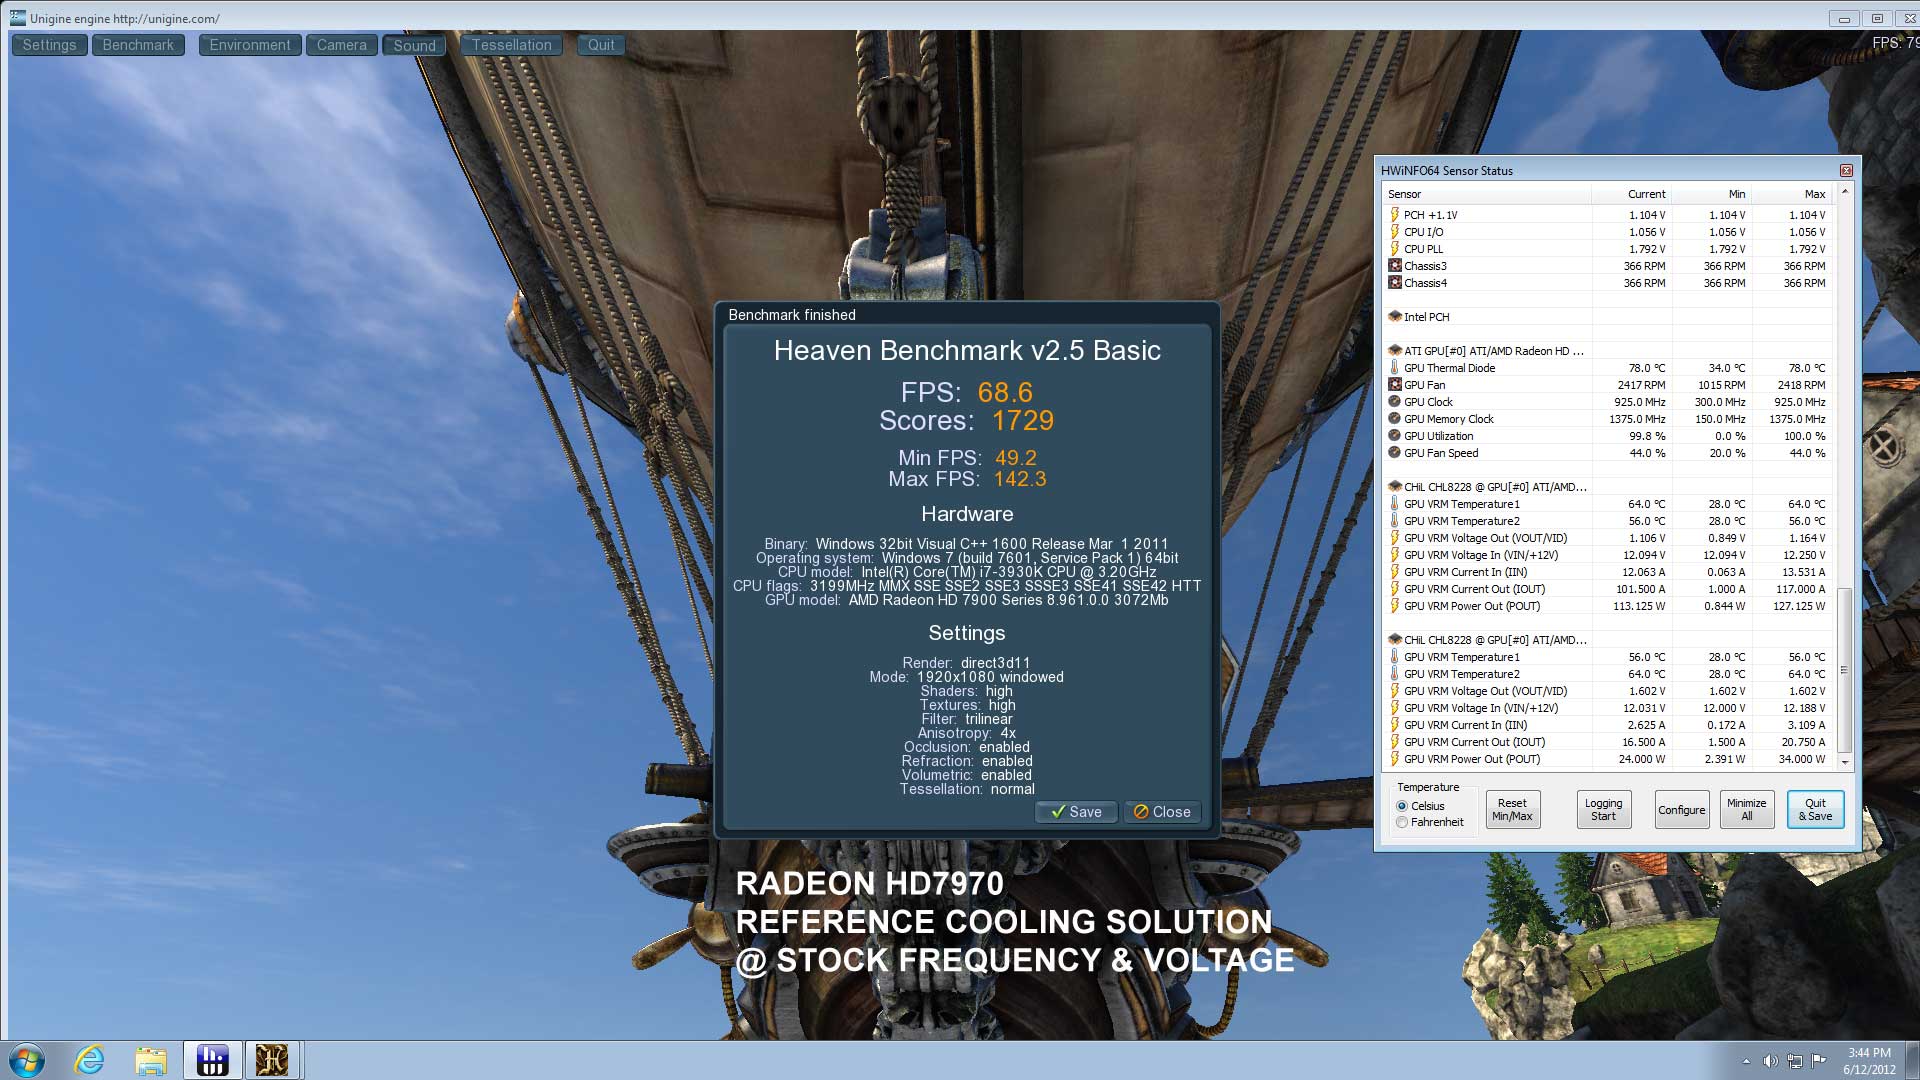Viewport: 1920px width, 1080px height.
Task: Select the GPU Thermal Diode 78.0 °C value
Action: pyautogui.click(x=1646, y=368)
